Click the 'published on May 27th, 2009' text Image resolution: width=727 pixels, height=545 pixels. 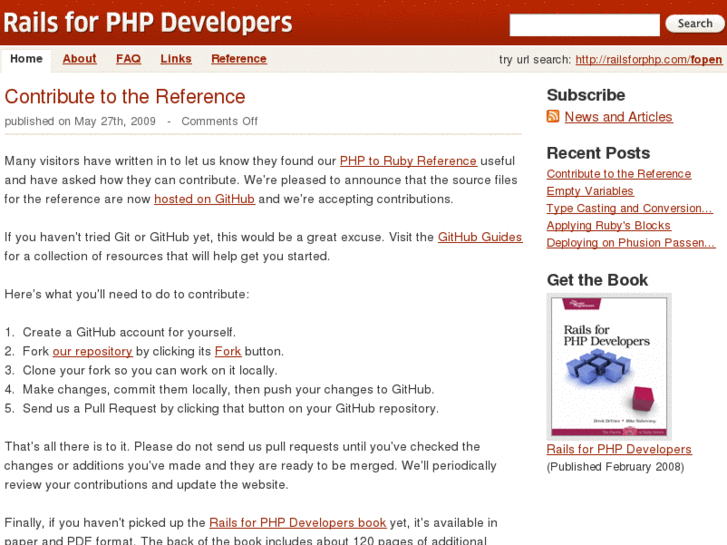pos(80,122)
